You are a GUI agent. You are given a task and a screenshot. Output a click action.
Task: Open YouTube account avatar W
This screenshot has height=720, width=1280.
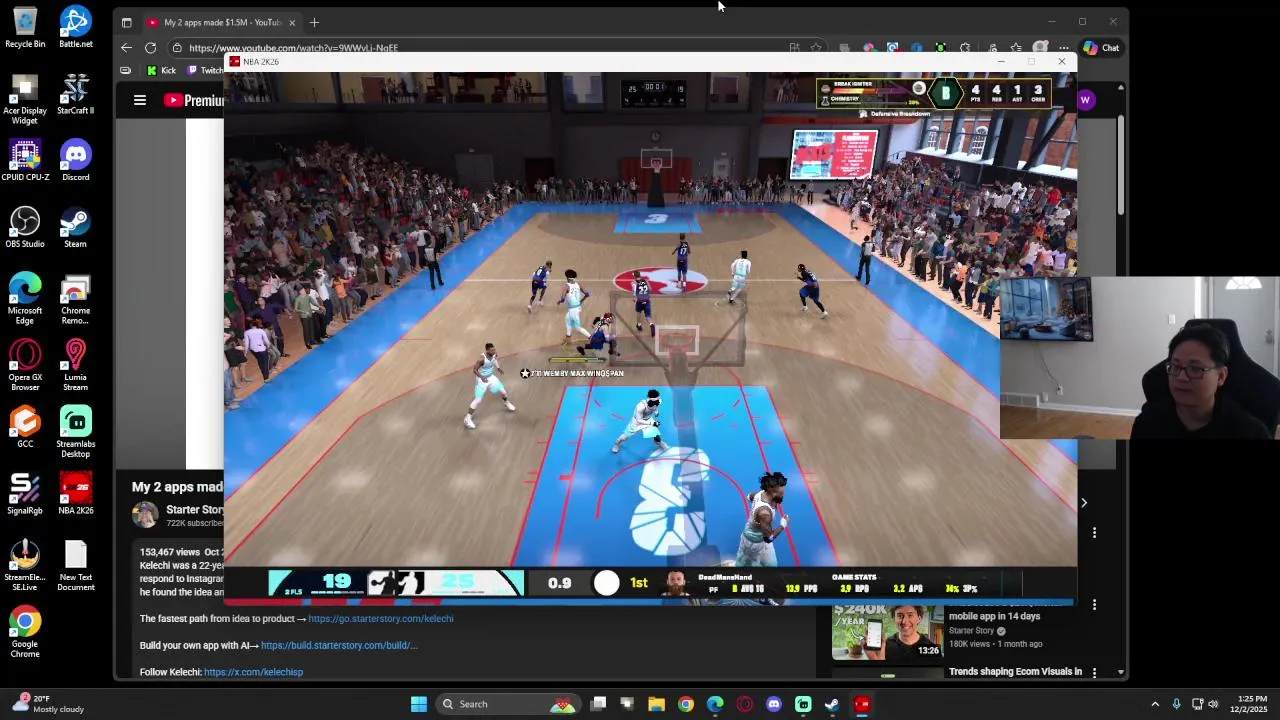(1086, 100)
